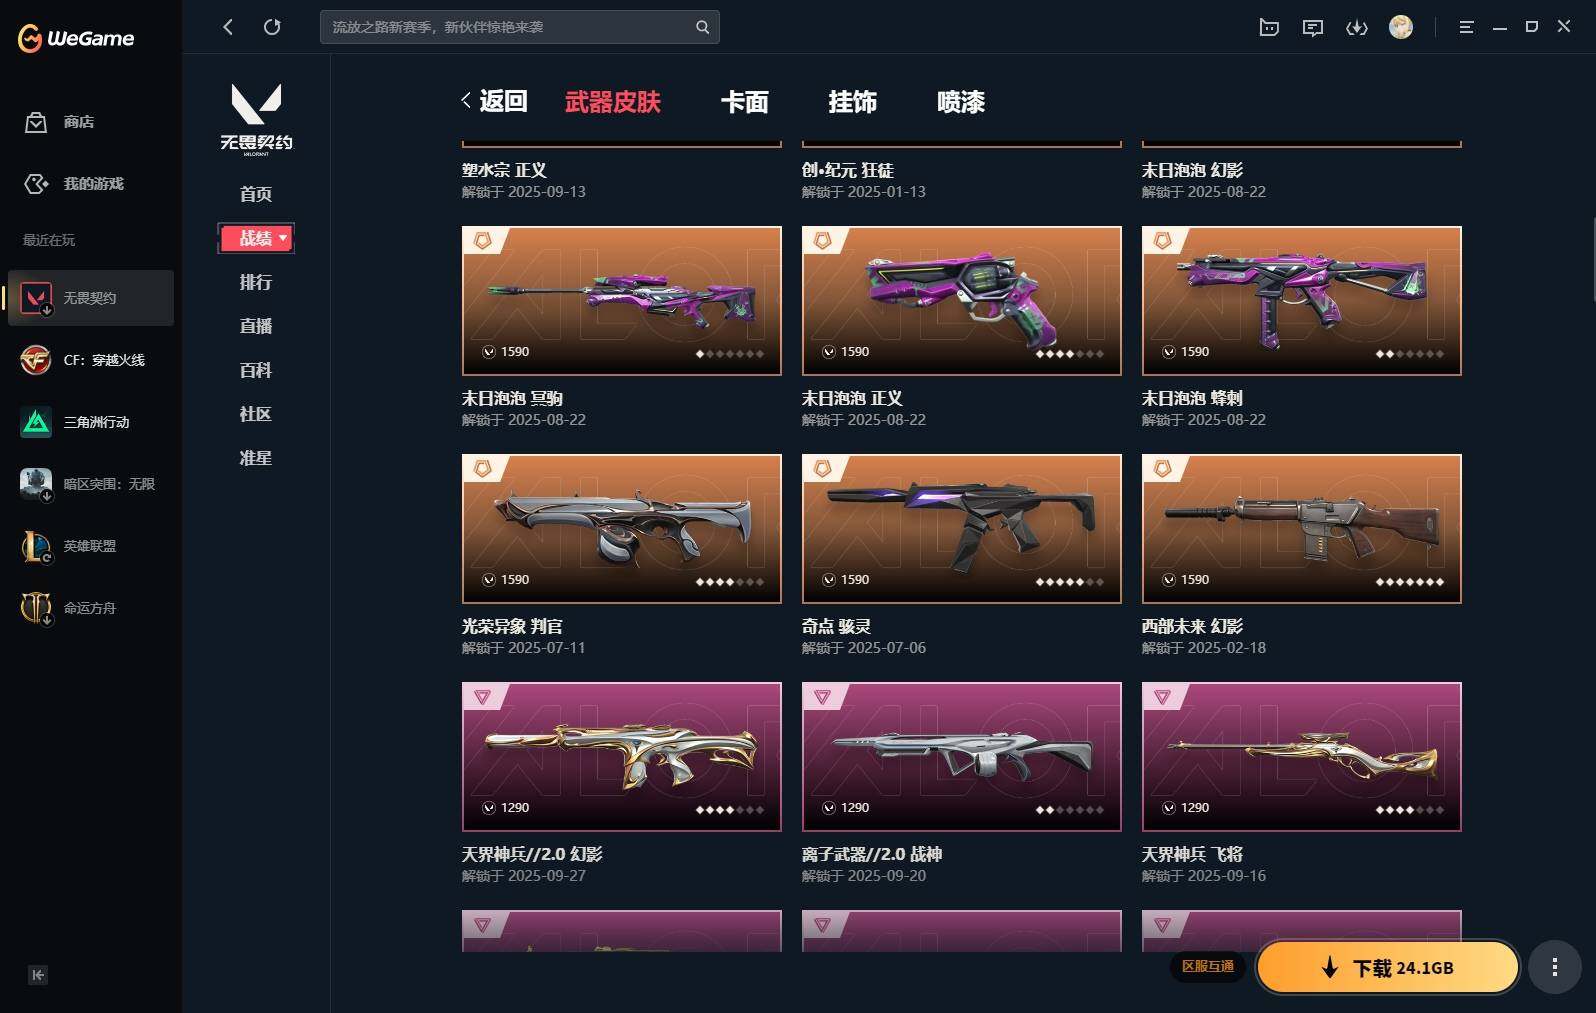Open the WeGame menu lines icon
Screen dimensions: 1596x1013
(1466, 27)
